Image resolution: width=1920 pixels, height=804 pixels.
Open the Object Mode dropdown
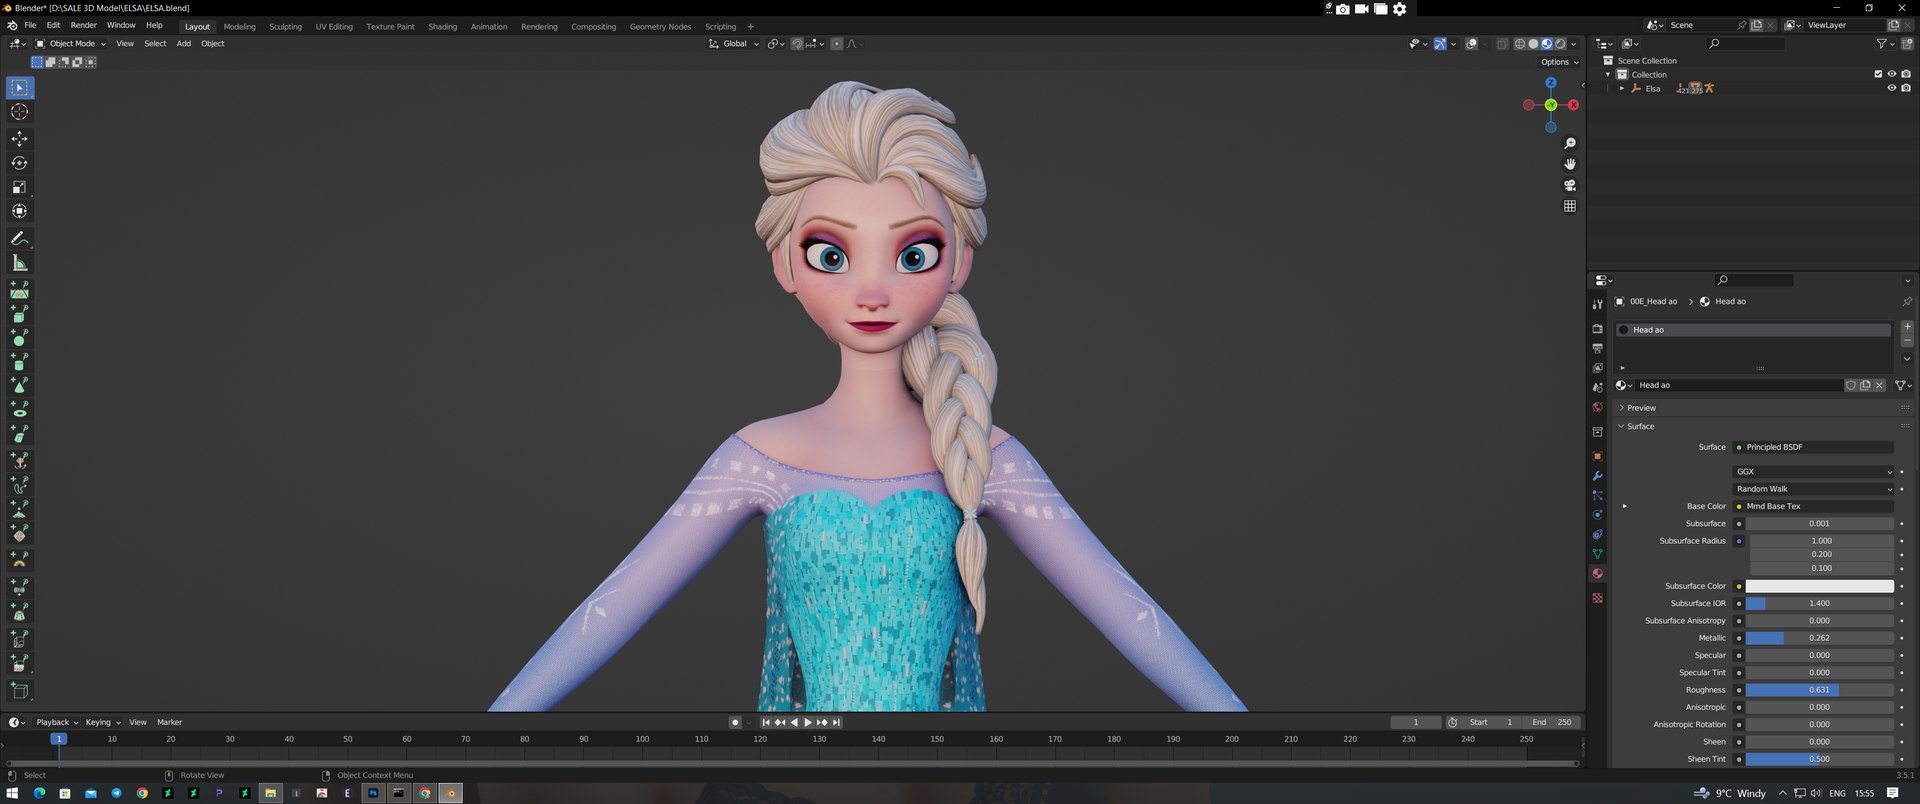(x=70, y=44)
